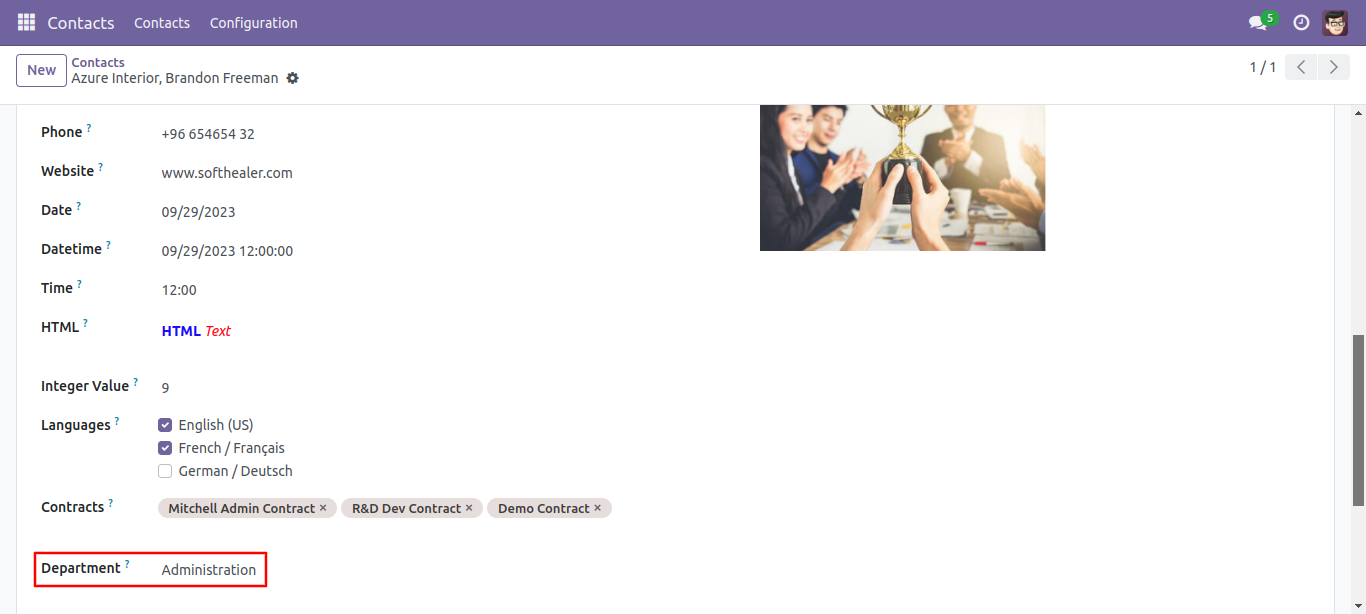Uncheck the French / Français checkbox
Screen dimensions: 1366x614
point(165,448)
